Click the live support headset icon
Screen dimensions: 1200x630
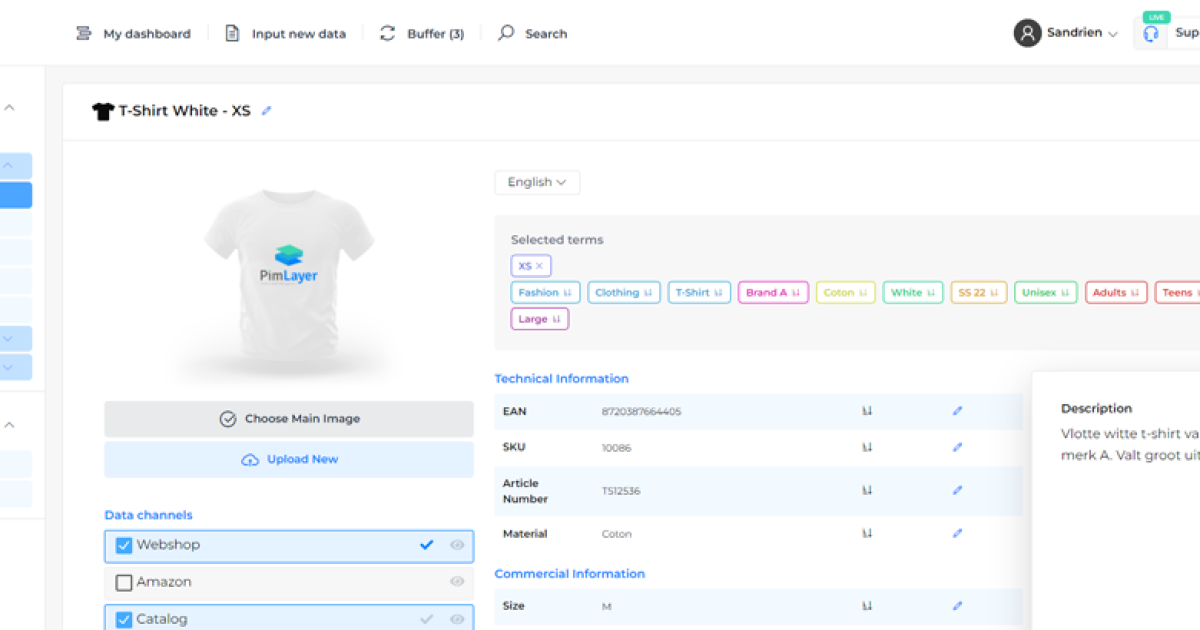point(1151,34)
